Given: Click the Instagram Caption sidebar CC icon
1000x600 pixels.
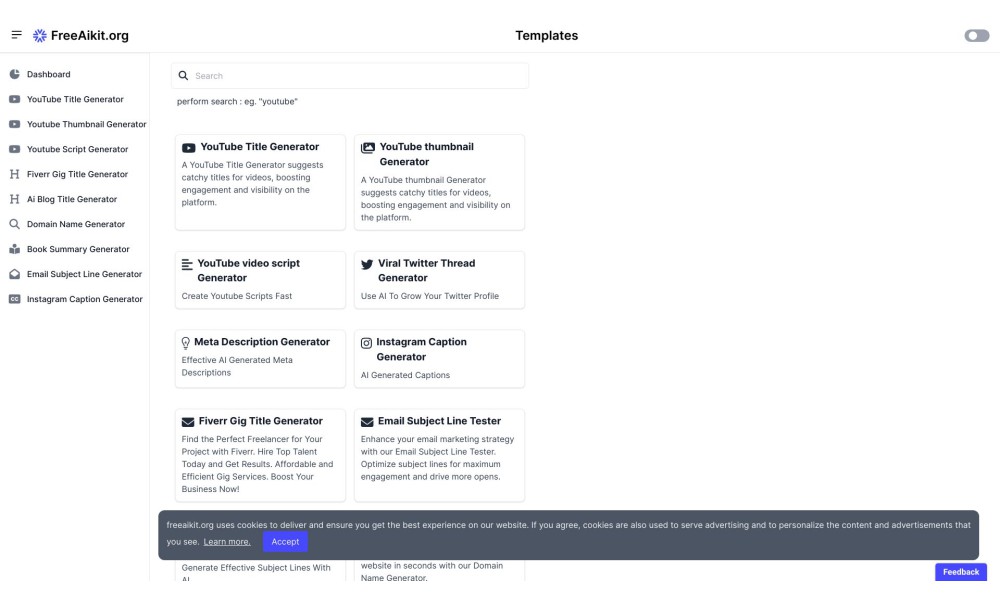Looking at the screenshot, I should 14,298.
